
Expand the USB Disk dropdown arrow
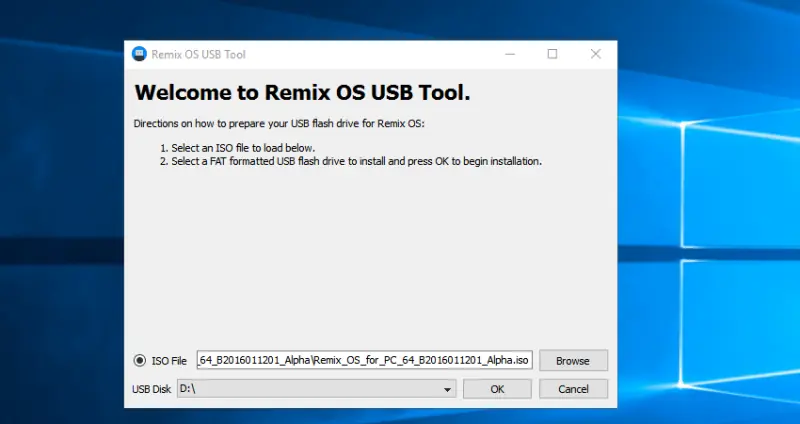(447, 389)
